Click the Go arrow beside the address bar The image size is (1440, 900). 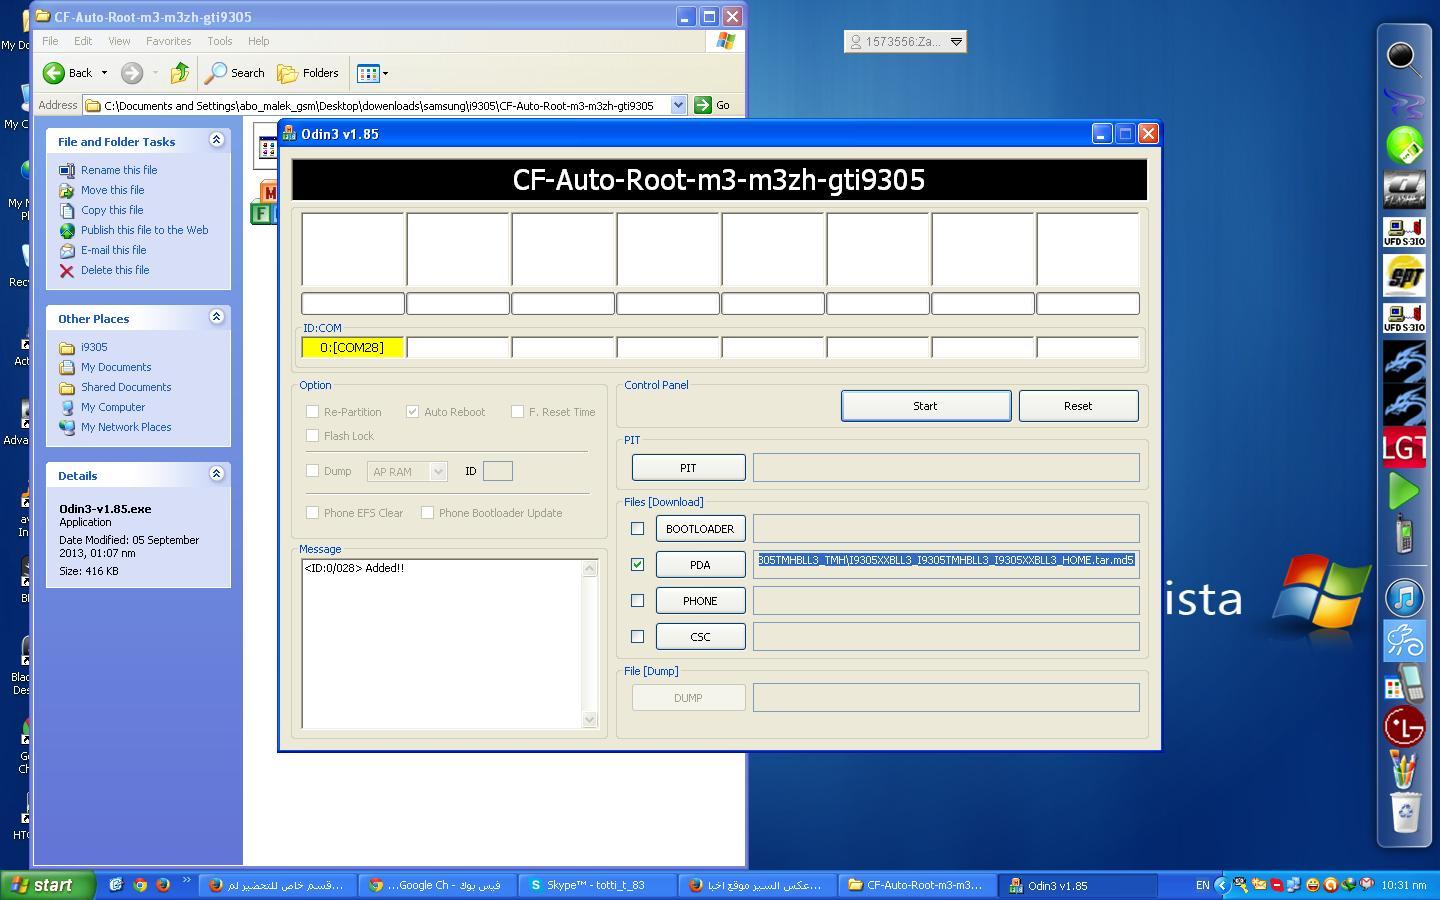point(703,105)
